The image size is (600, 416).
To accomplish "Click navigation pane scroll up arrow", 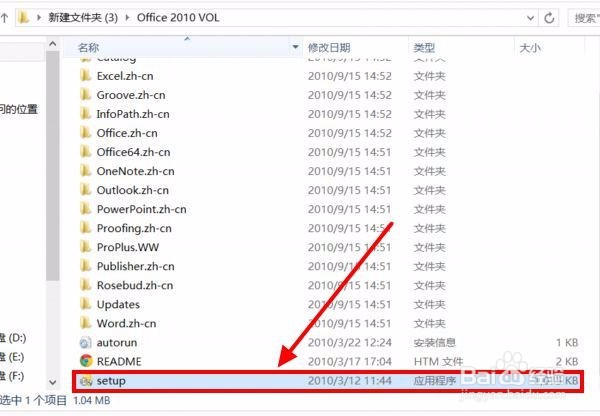I will pos(53,44).
